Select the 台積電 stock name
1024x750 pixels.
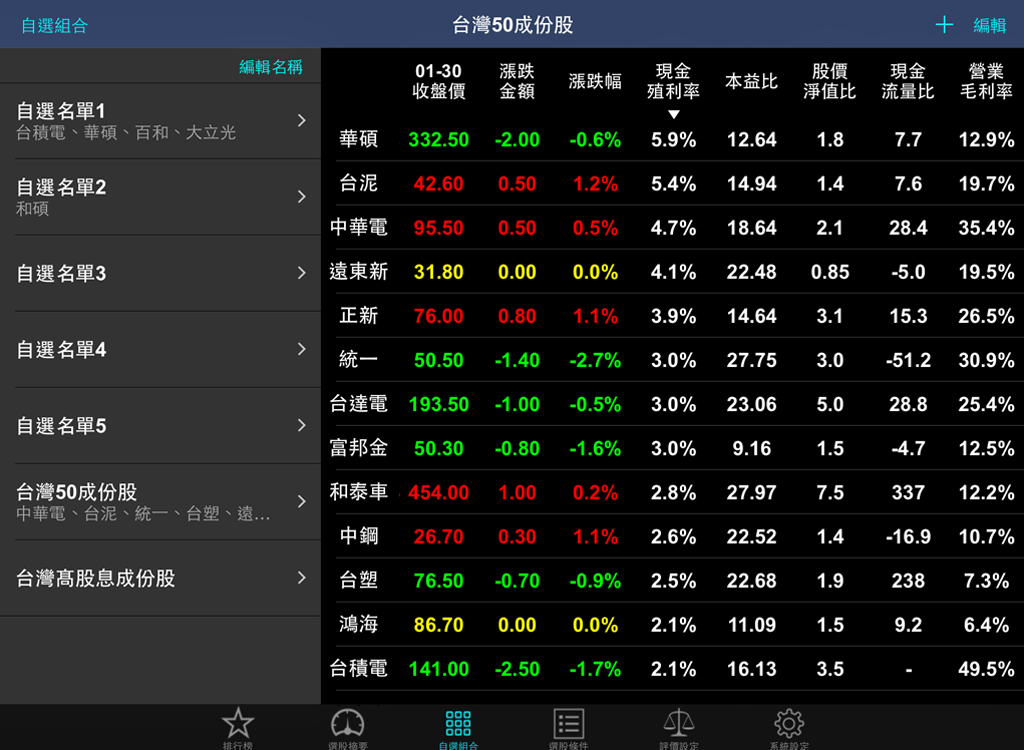pyautogui.click(x=359, y=668)
